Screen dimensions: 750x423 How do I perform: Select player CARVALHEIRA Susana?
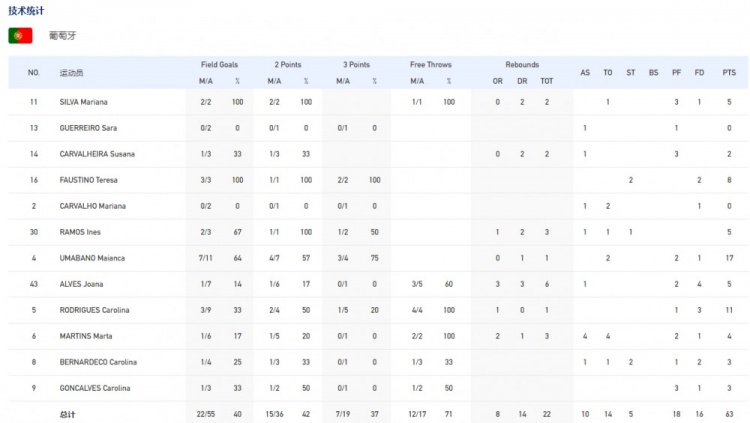pyautogui.click(x=96, y=154)
